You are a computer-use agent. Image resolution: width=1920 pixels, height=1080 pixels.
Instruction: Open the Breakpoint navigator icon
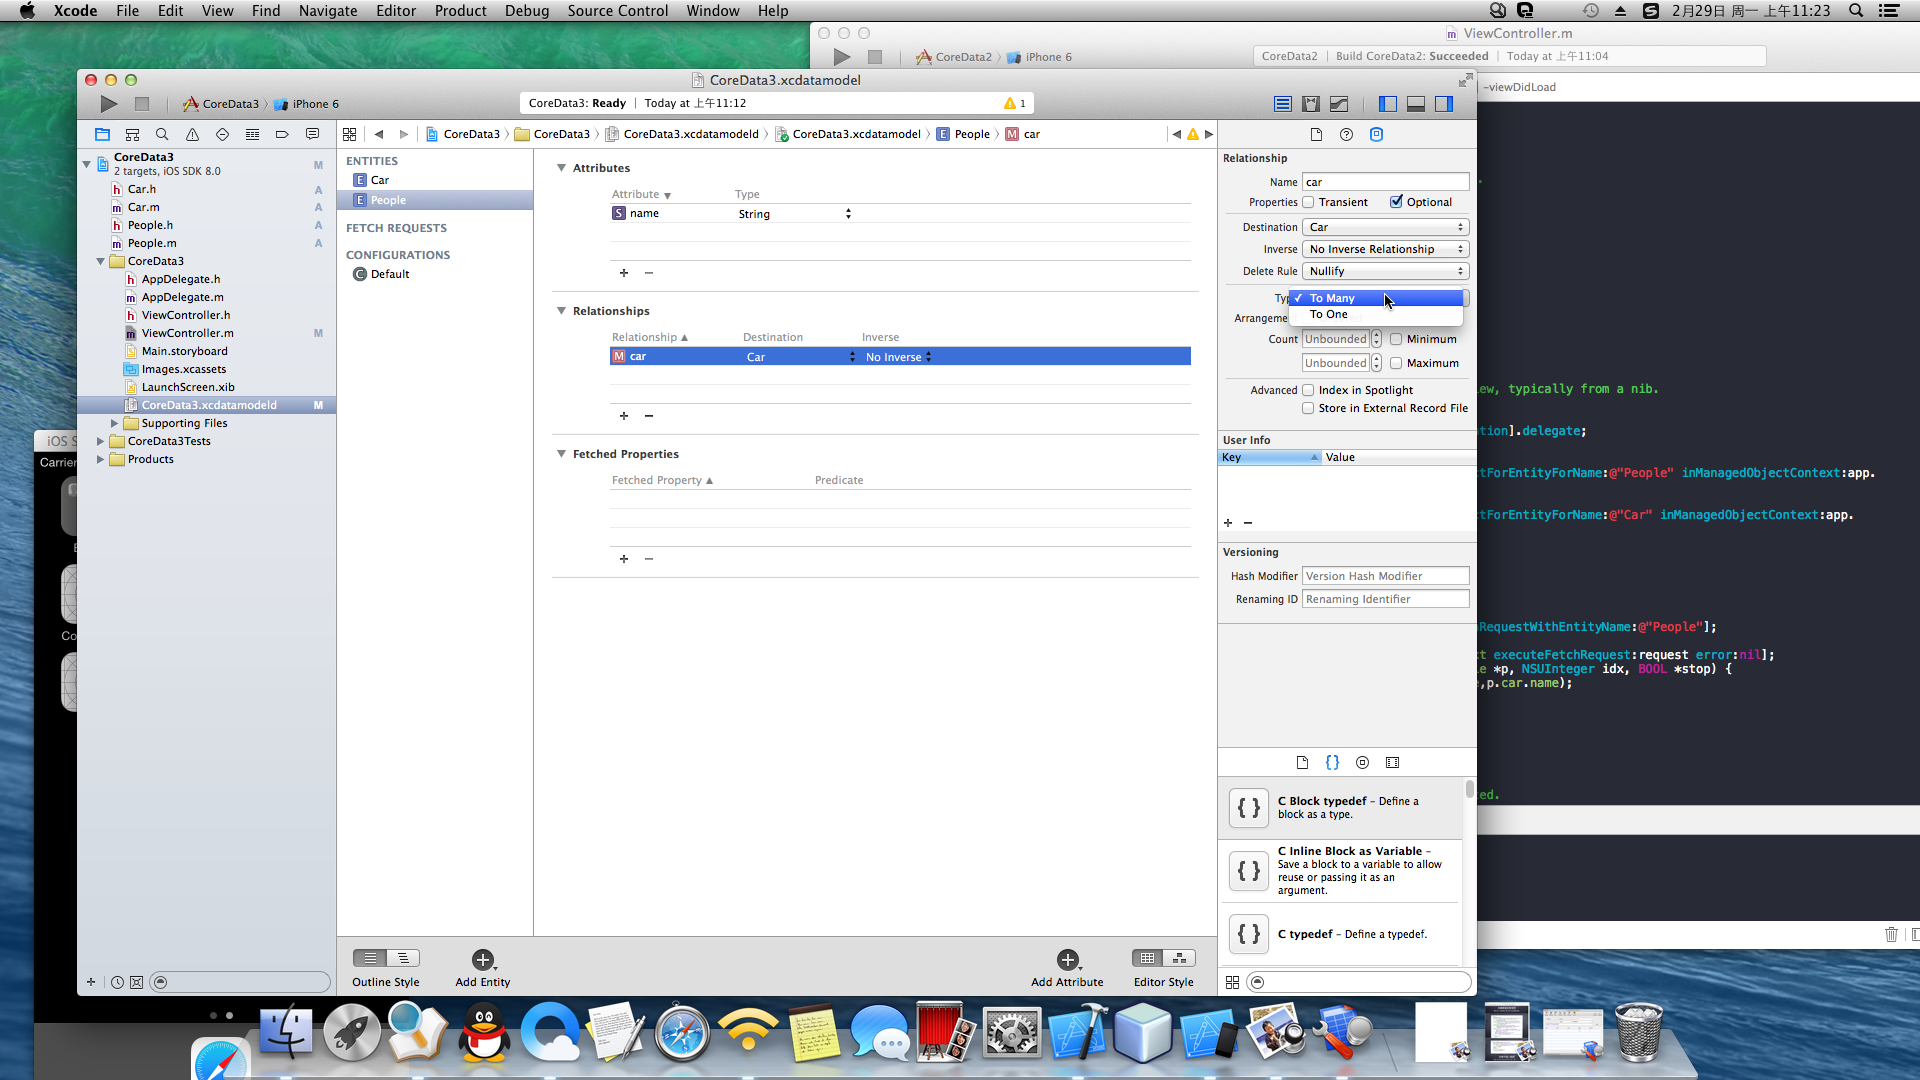(282, 134)
